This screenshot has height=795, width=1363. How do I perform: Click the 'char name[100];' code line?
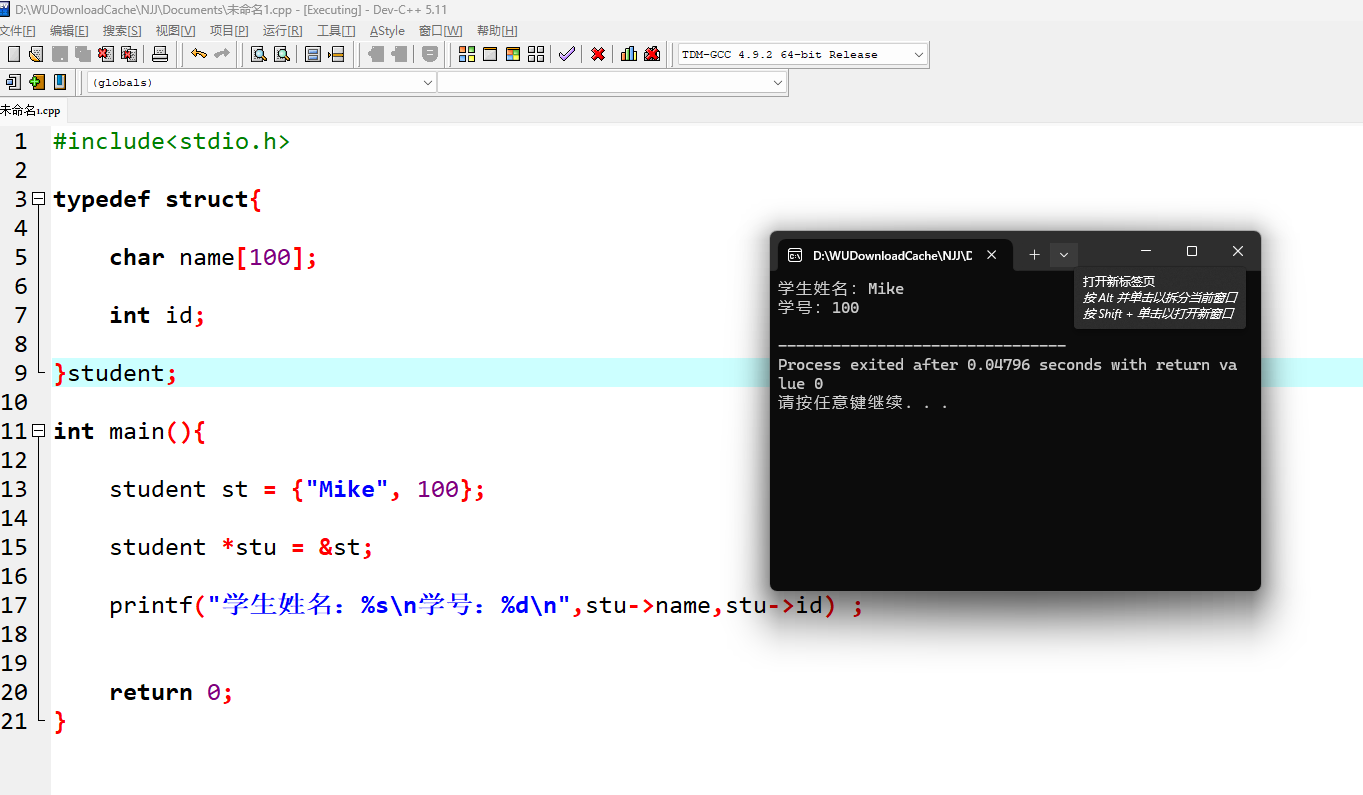pyautogui.click(x=213, y=257)
